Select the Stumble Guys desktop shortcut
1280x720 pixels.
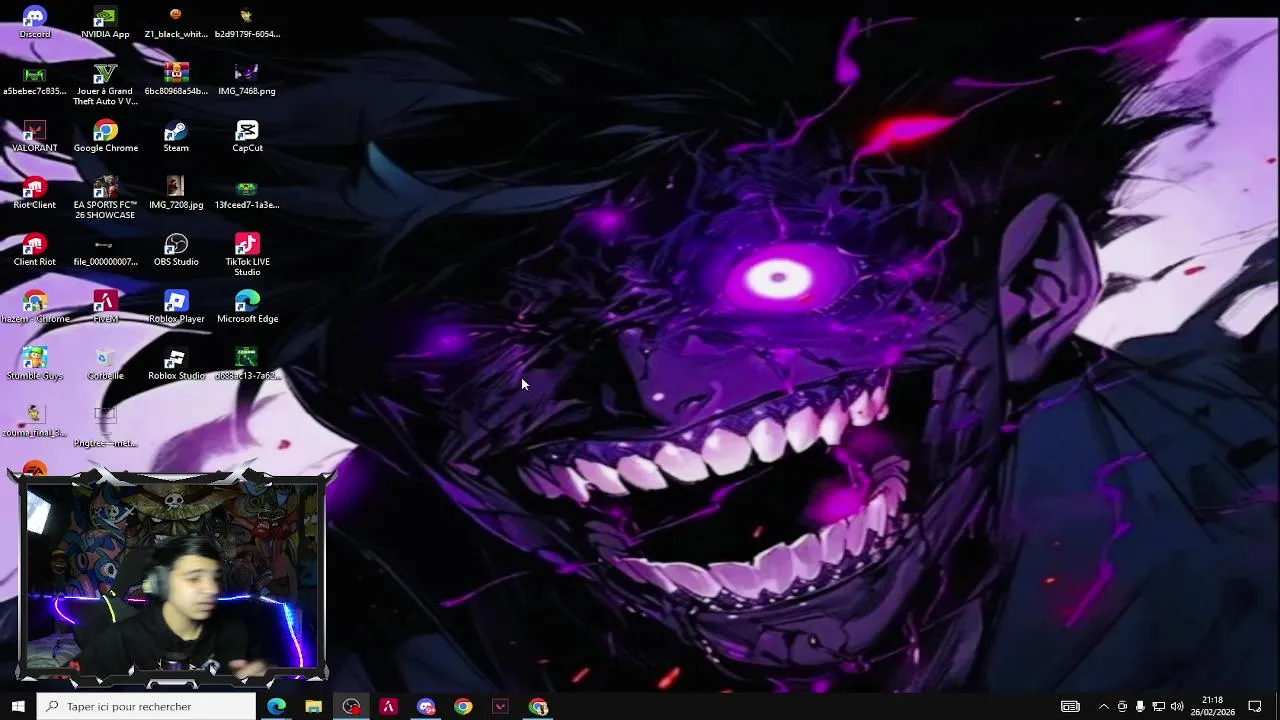pyautogui.click(x=35, y=365)
